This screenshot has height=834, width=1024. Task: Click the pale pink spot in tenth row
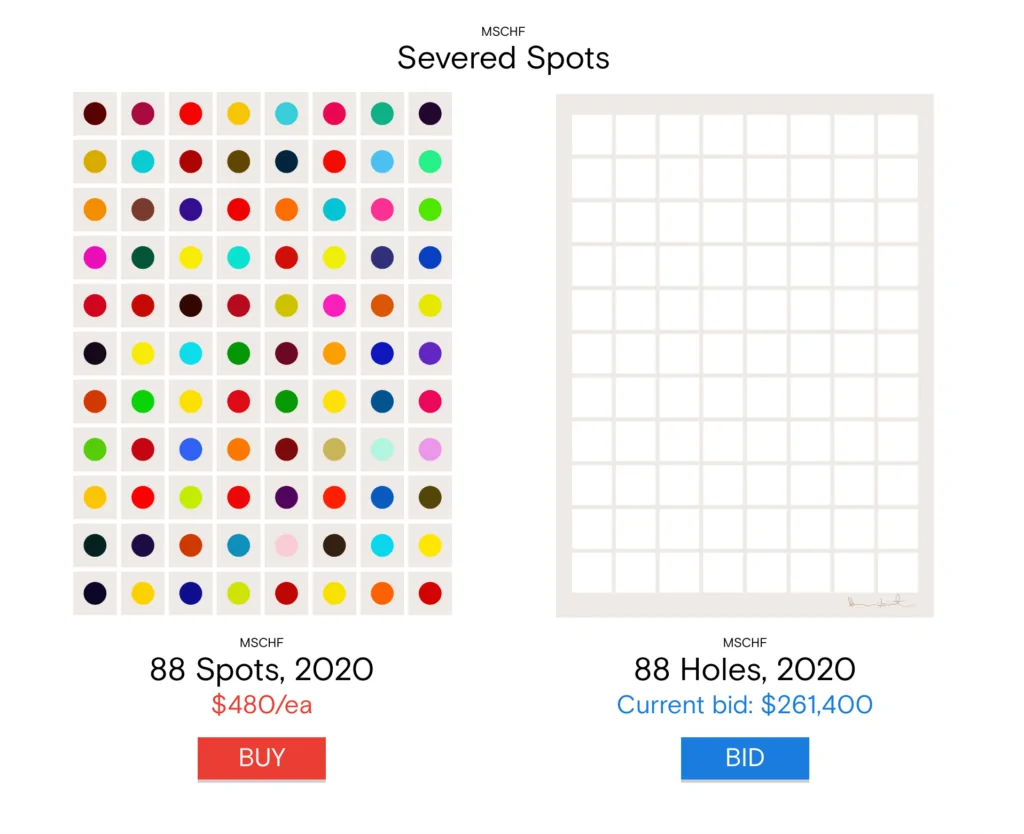pos(286,545)
